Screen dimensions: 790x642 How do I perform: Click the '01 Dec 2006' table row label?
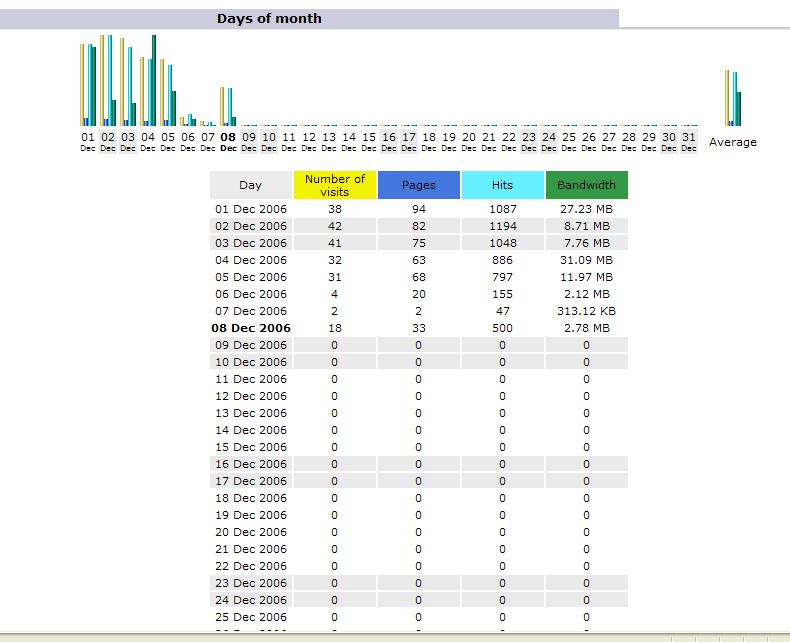(x=250, y=209)
